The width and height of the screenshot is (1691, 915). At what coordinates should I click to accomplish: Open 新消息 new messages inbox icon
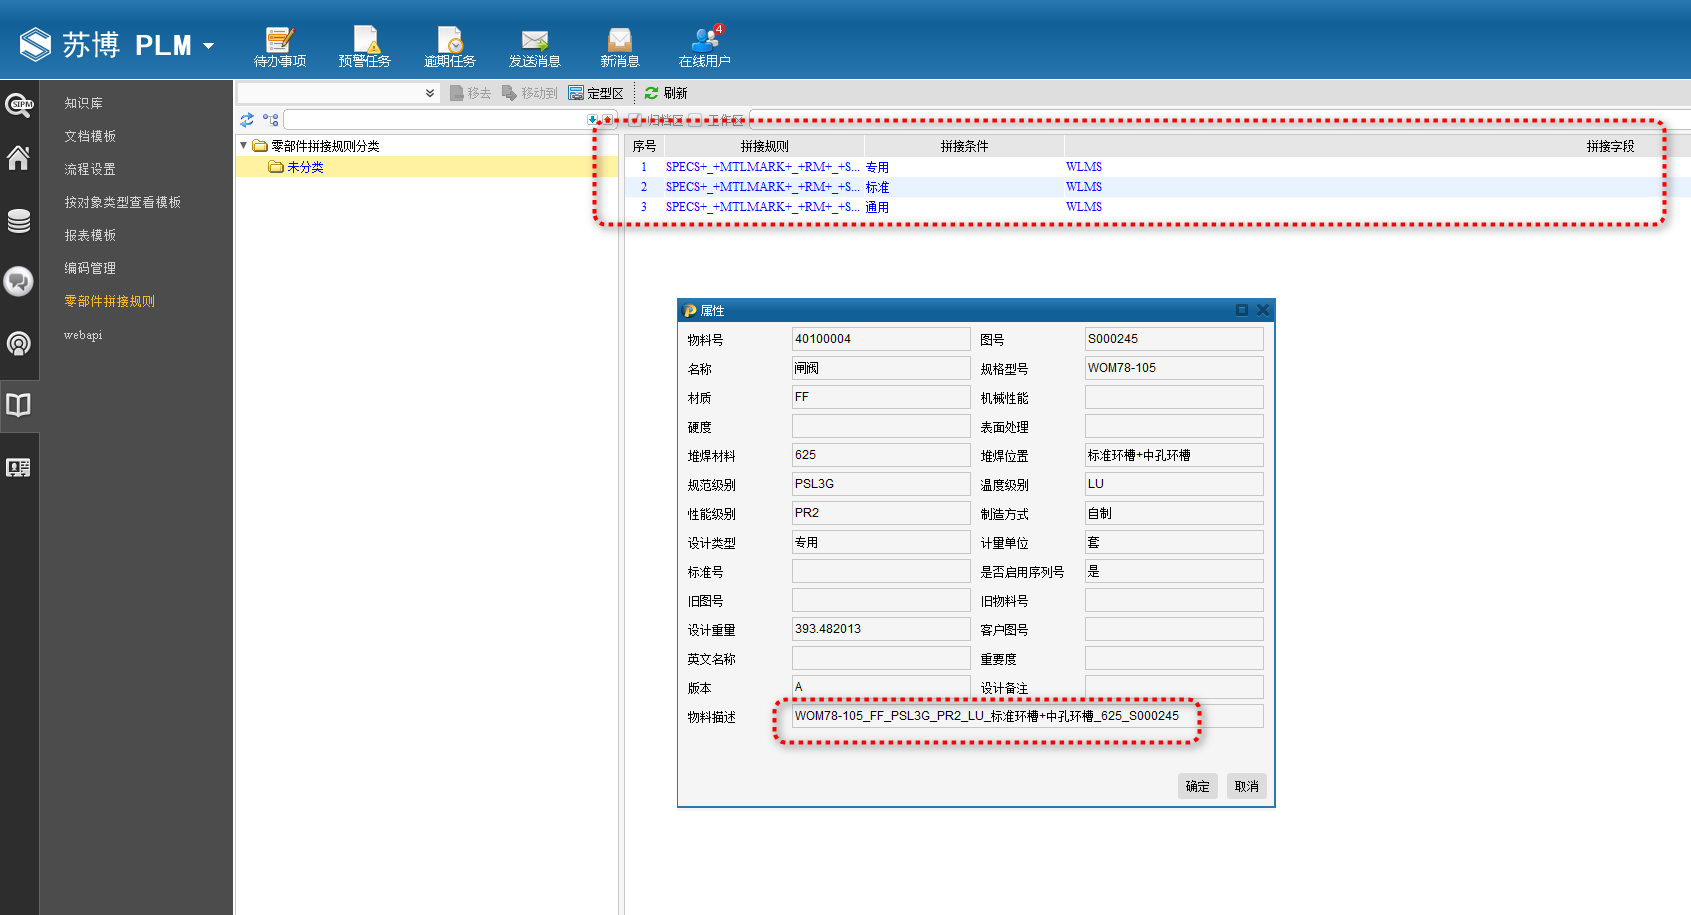pyautogui.click(x=619, y=47)
